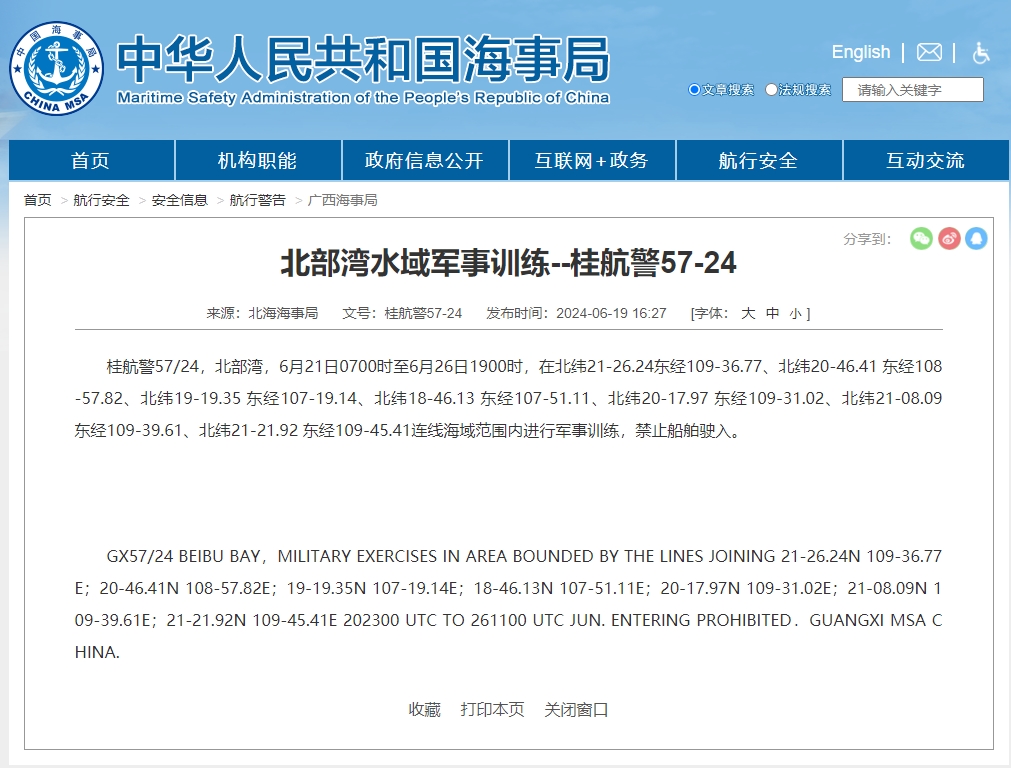
Task: Go to 互联网+政务 section
Action: 591,161
